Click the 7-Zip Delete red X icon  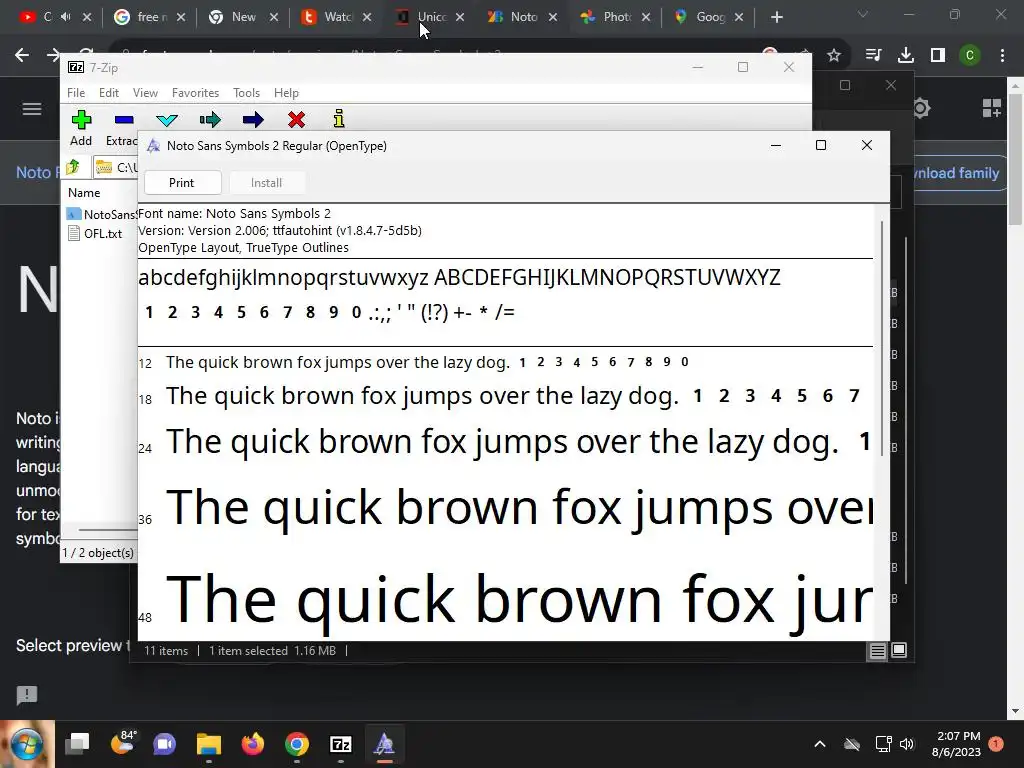[x=296, y=120]
